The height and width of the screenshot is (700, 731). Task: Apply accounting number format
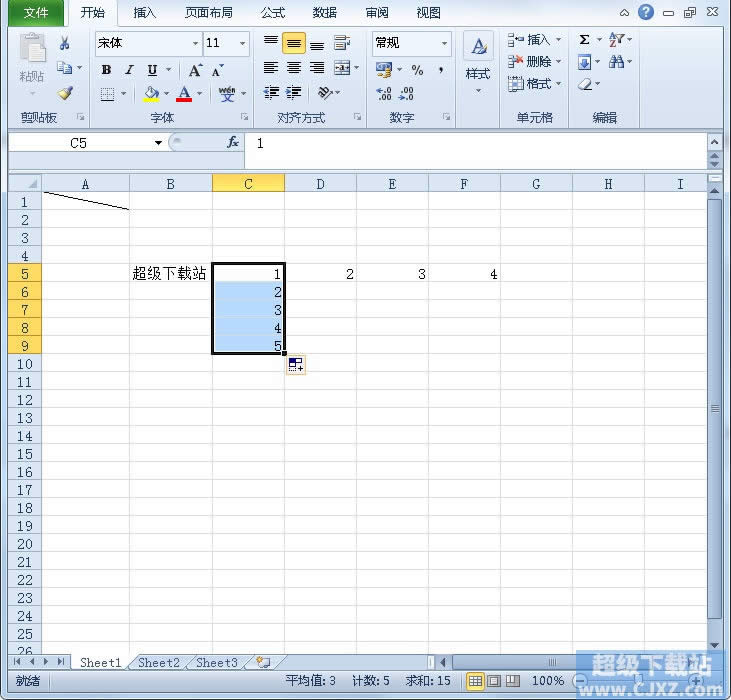(384, 70)
